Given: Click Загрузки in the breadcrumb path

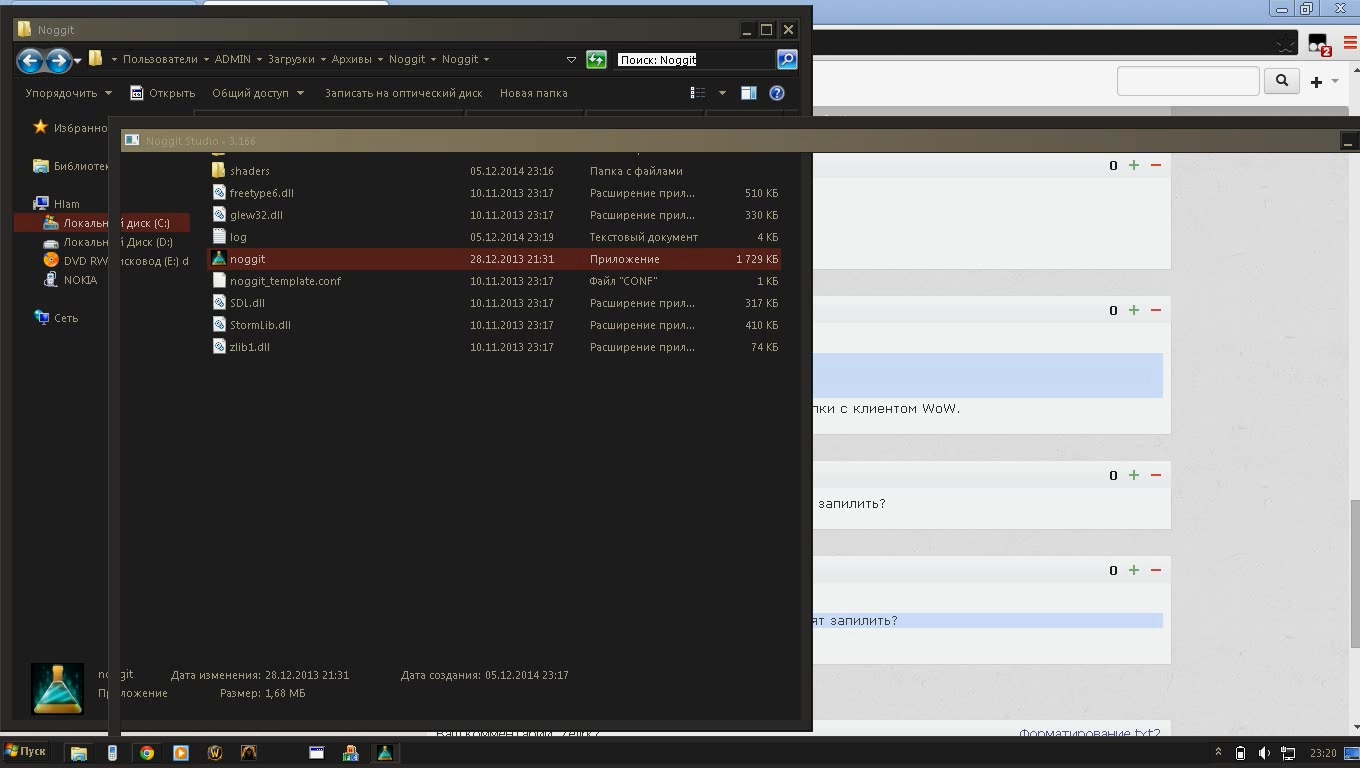Looking at the screenshot, I should point(291,59).
